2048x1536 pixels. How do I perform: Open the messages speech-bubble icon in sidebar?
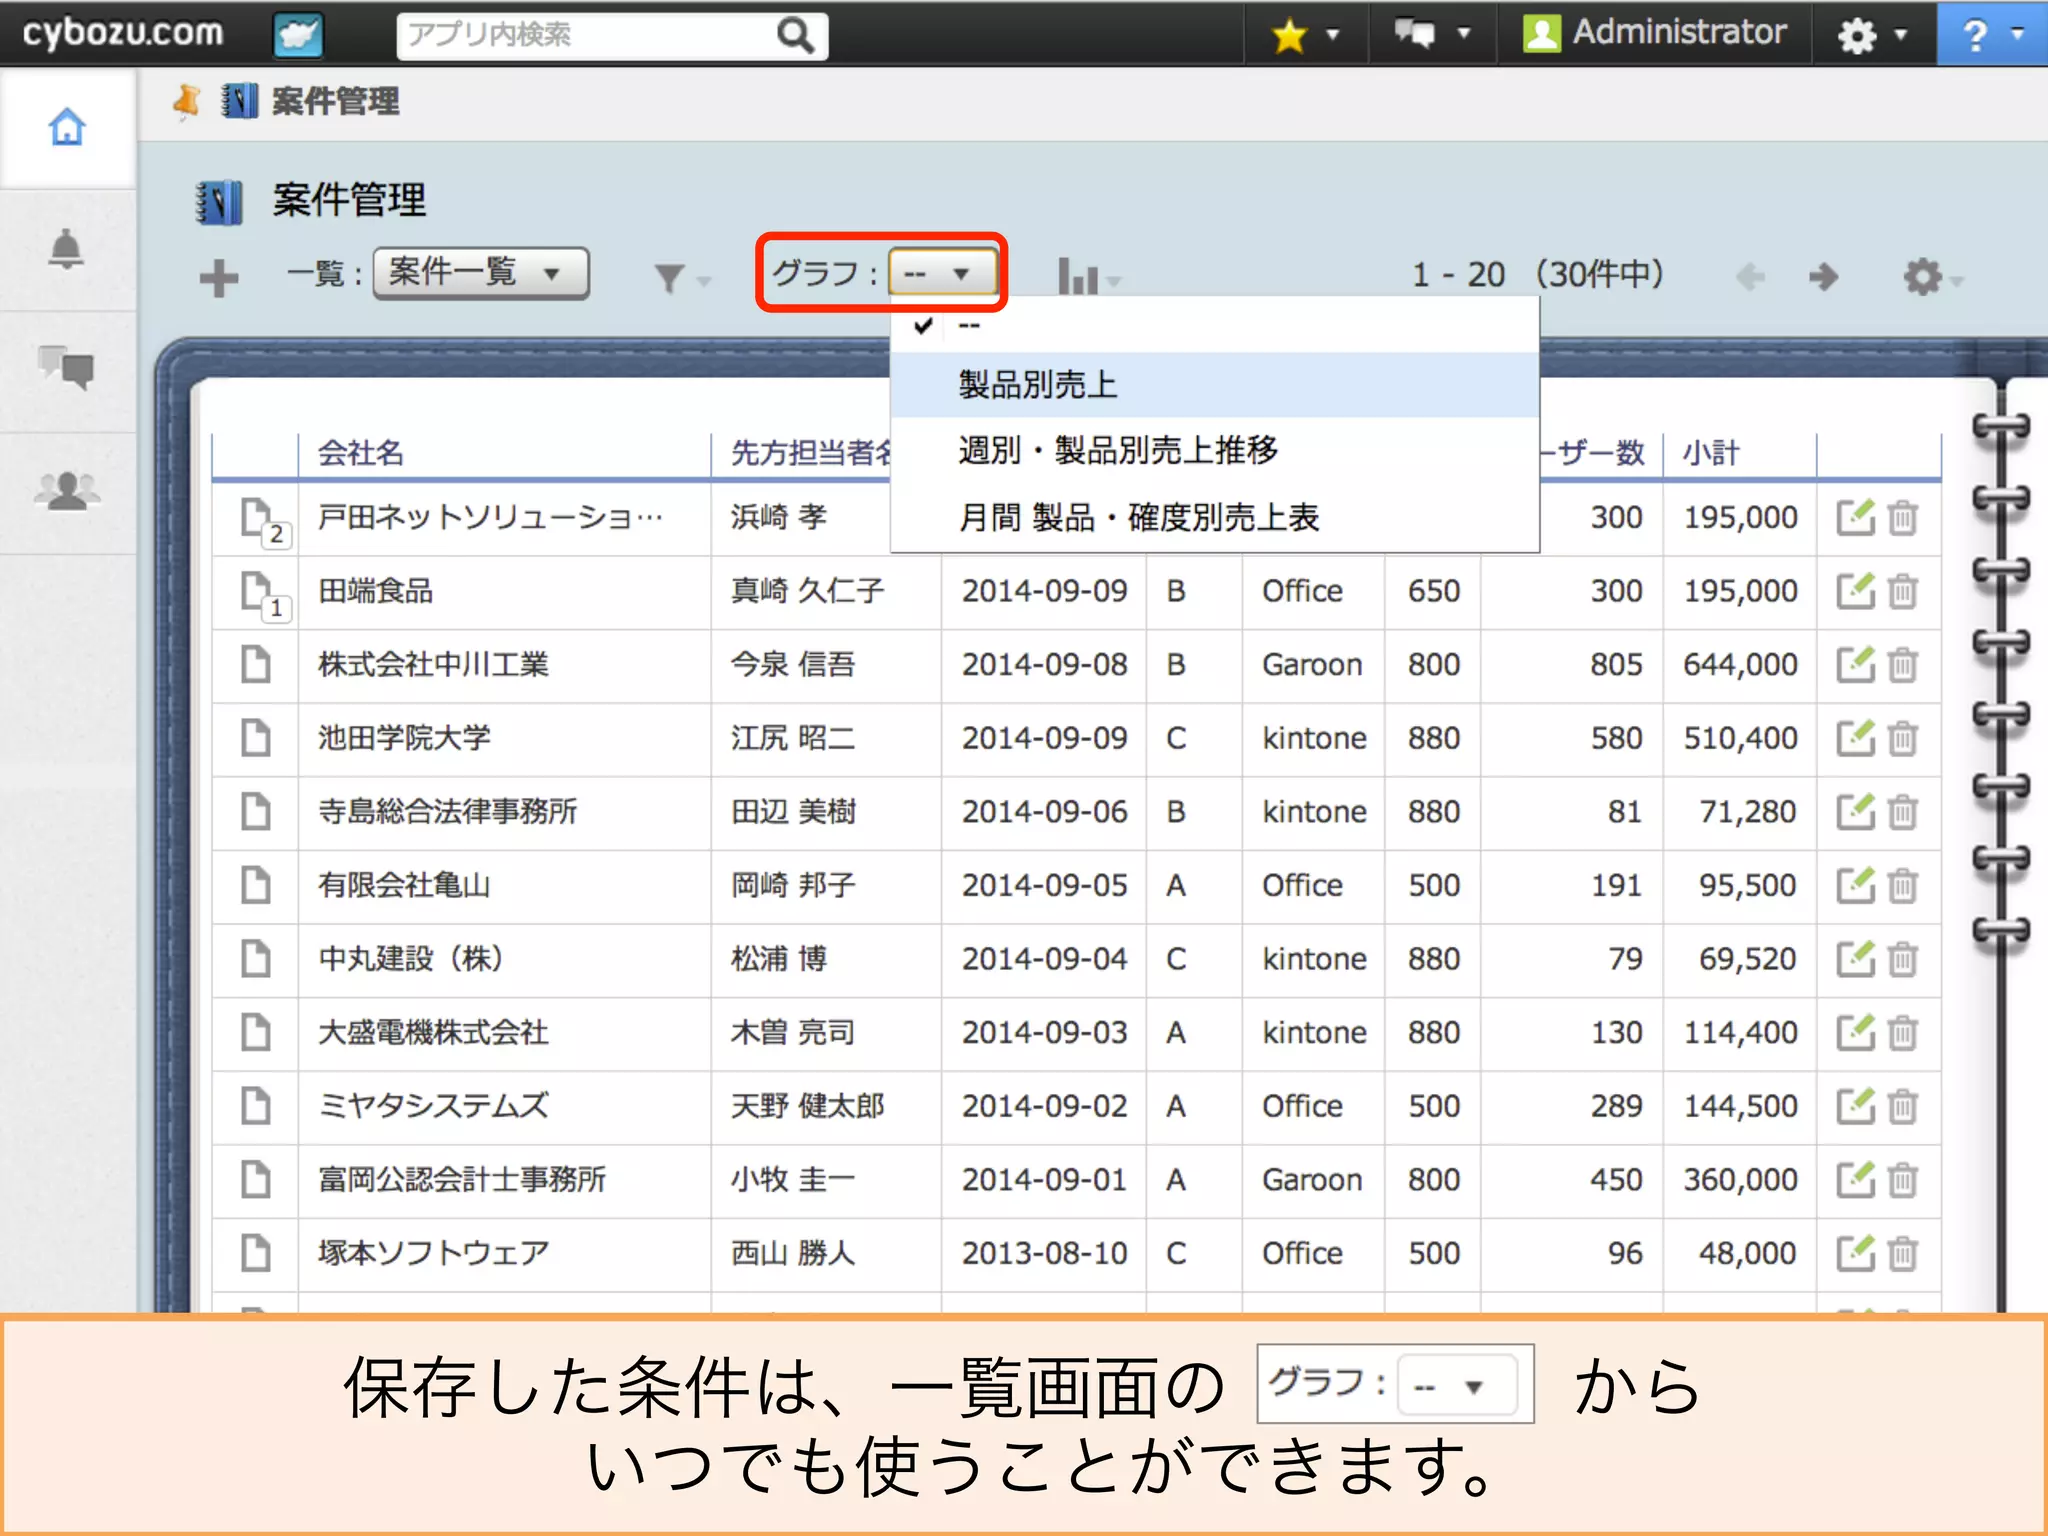click(x=66, y=368)
